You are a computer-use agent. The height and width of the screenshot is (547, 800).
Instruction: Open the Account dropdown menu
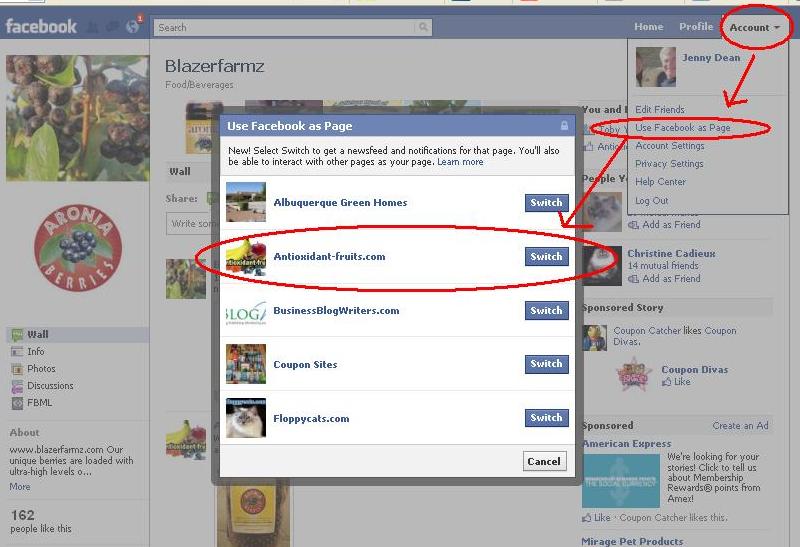(755, 28)
